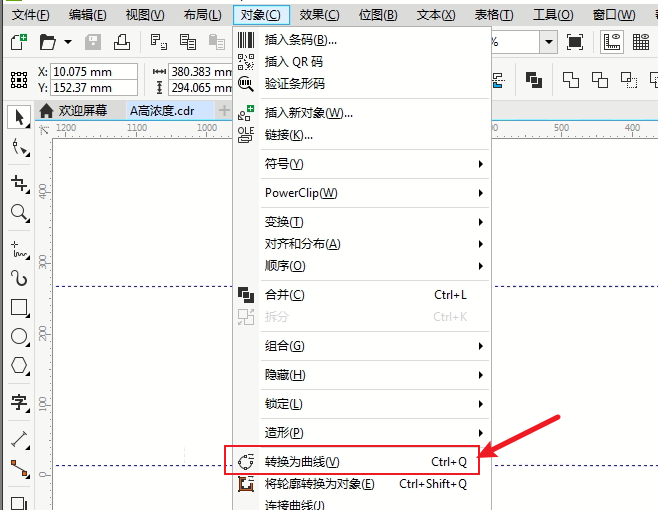
Task: Open the 窗口(W) menu
Action: click(x=614, y=15)
